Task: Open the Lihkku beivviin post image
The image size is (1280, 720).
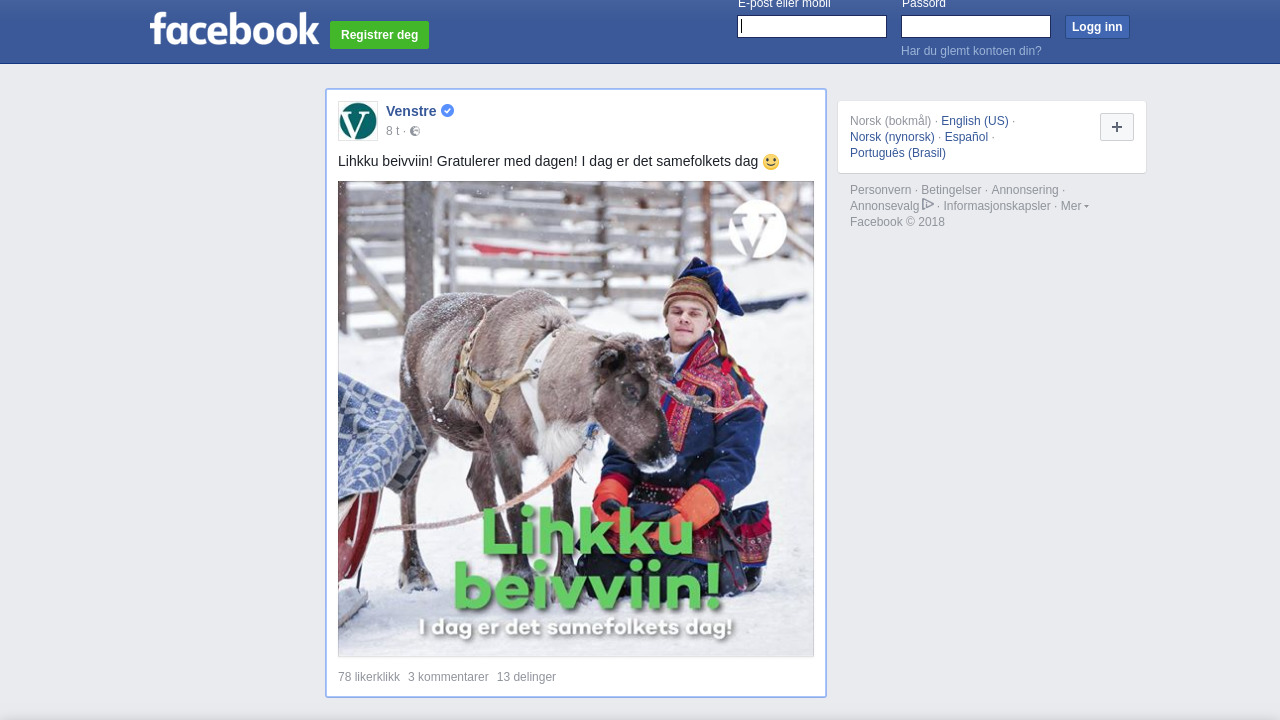Action: [x=576, y=419]
